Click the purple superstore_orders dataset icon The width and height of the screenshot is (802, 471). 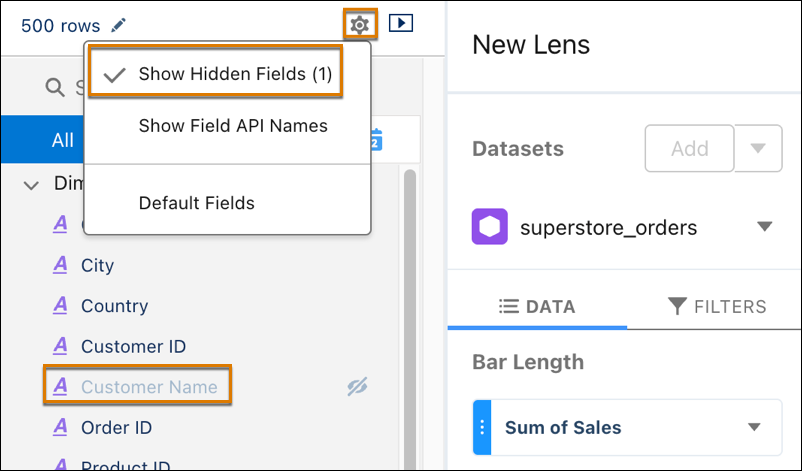(489, 227)
